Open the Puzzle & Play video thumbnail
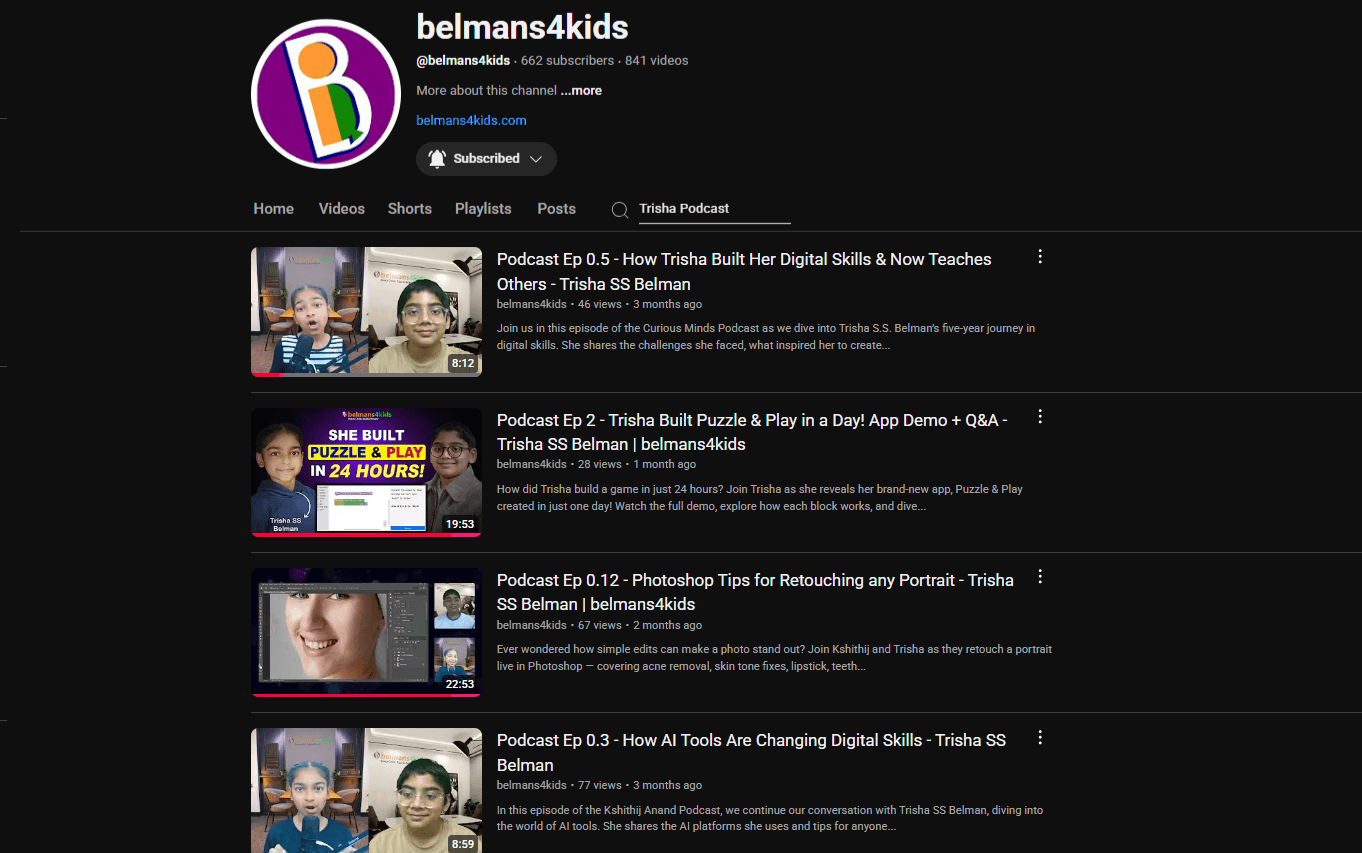Viewport: 1362px width, 853px height. (x=366, y=472)
